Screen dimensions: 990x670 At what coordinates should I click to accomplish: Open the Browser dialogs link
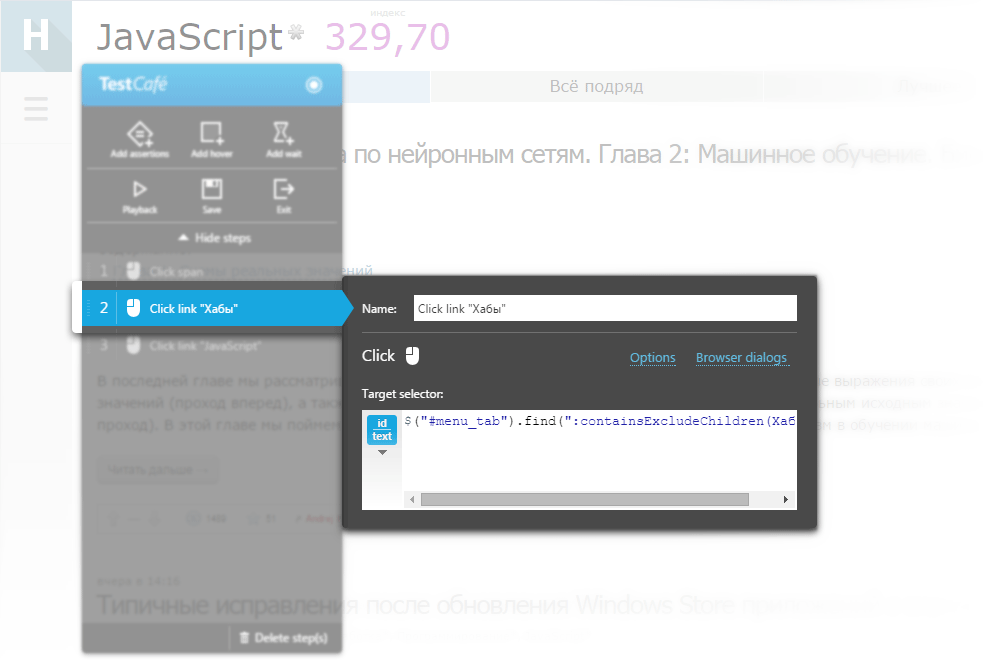pyautogui.click(x=741, y=357)
